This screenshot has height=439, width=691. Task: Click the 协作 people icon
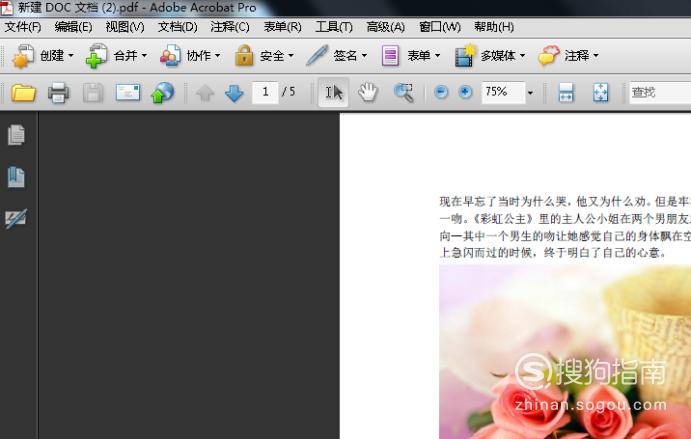pos(170,56)
